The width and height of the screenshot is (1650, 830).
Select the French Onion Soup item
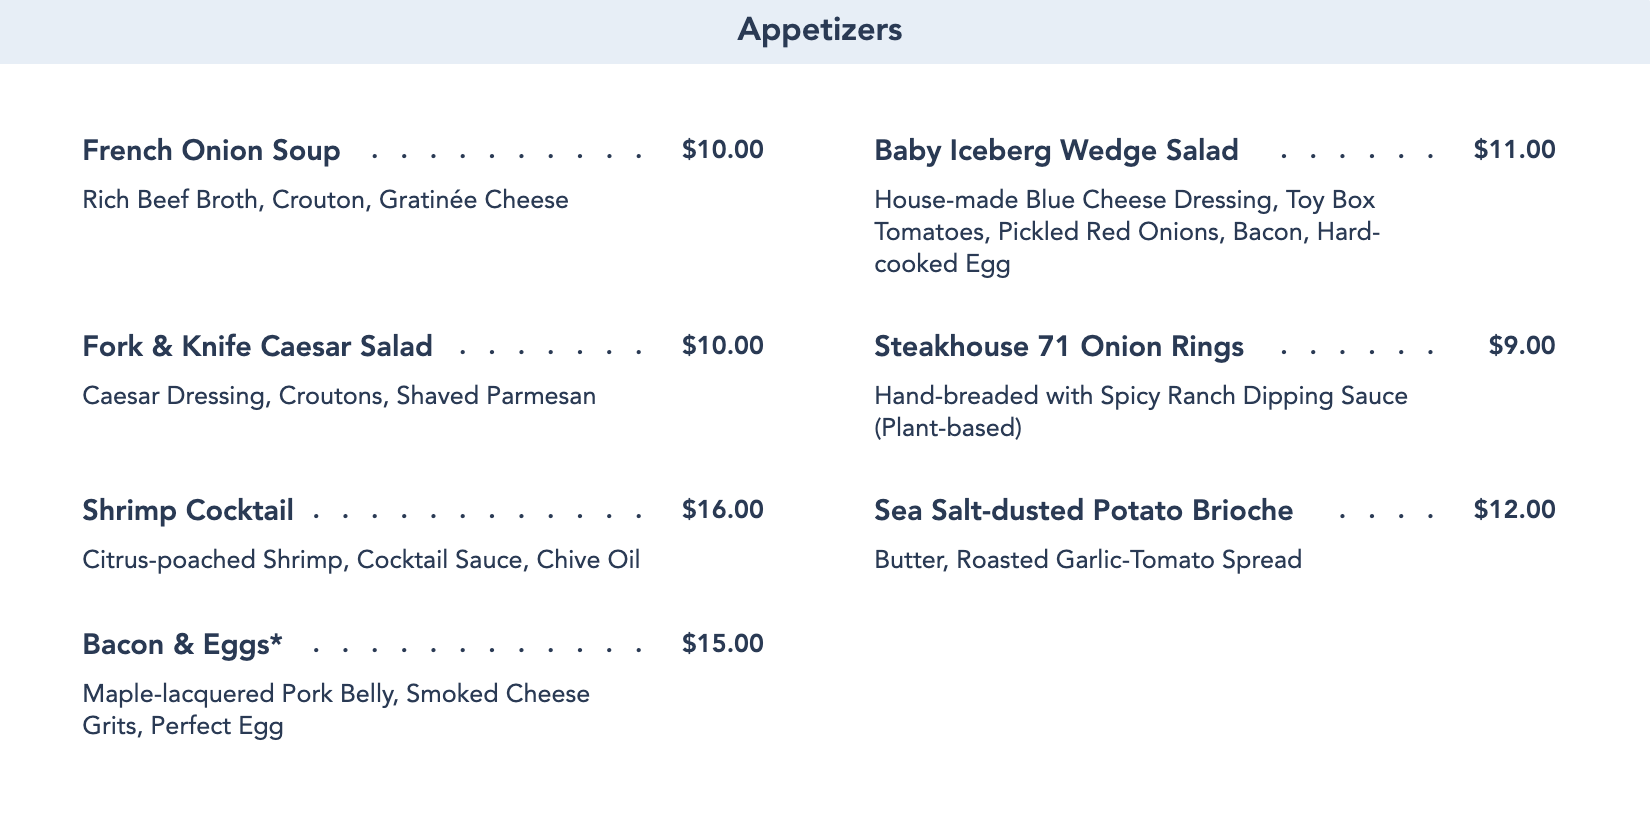211,151
